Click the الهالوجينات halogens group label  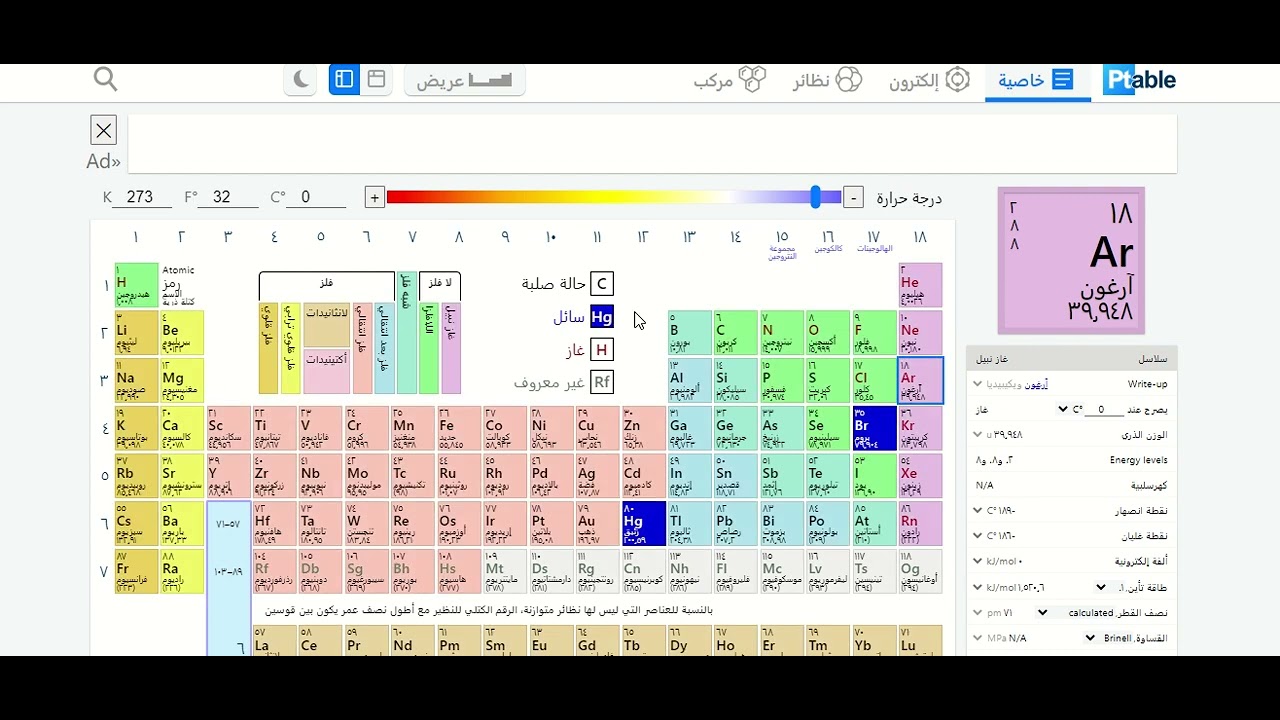(x=874, y=249)
